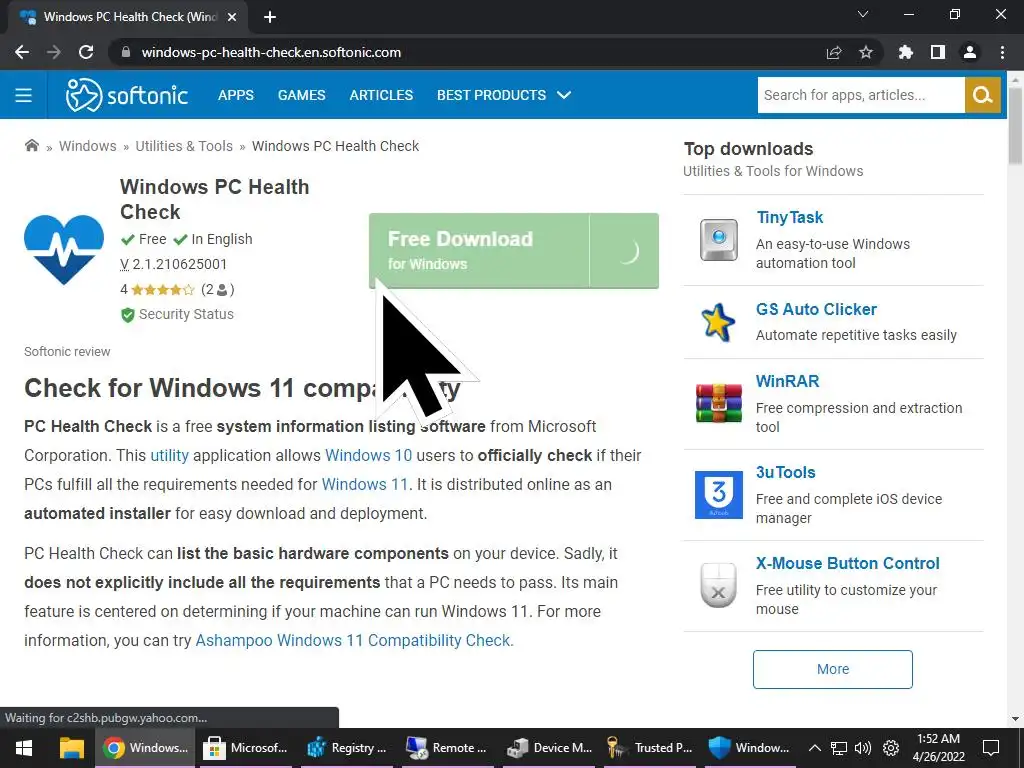
Task: Reload the page with the refresh icon
Action: coord(86,52)
